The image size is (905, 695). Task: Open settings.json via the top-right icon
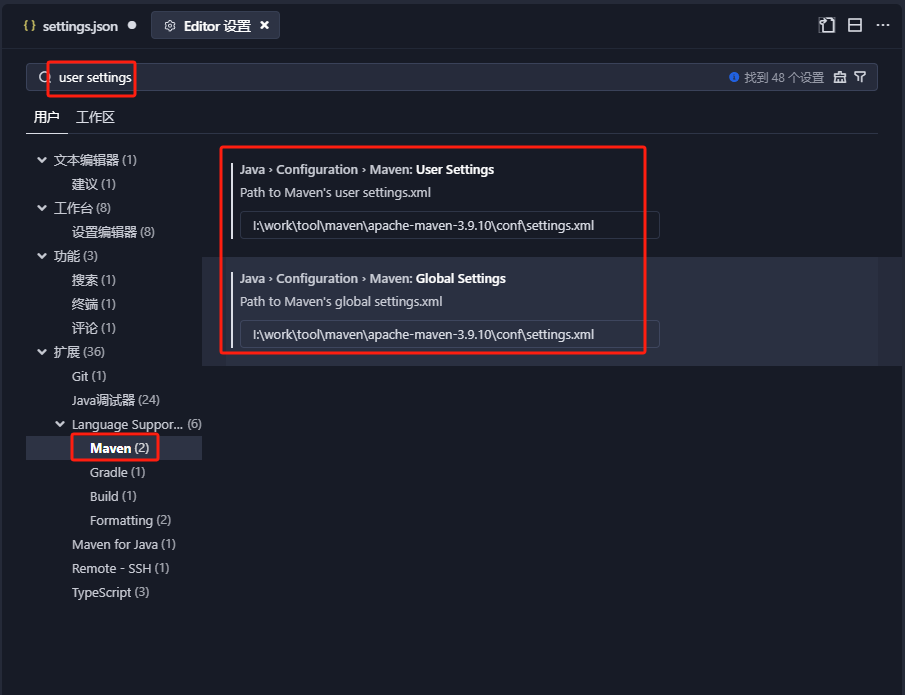[826, 24]
